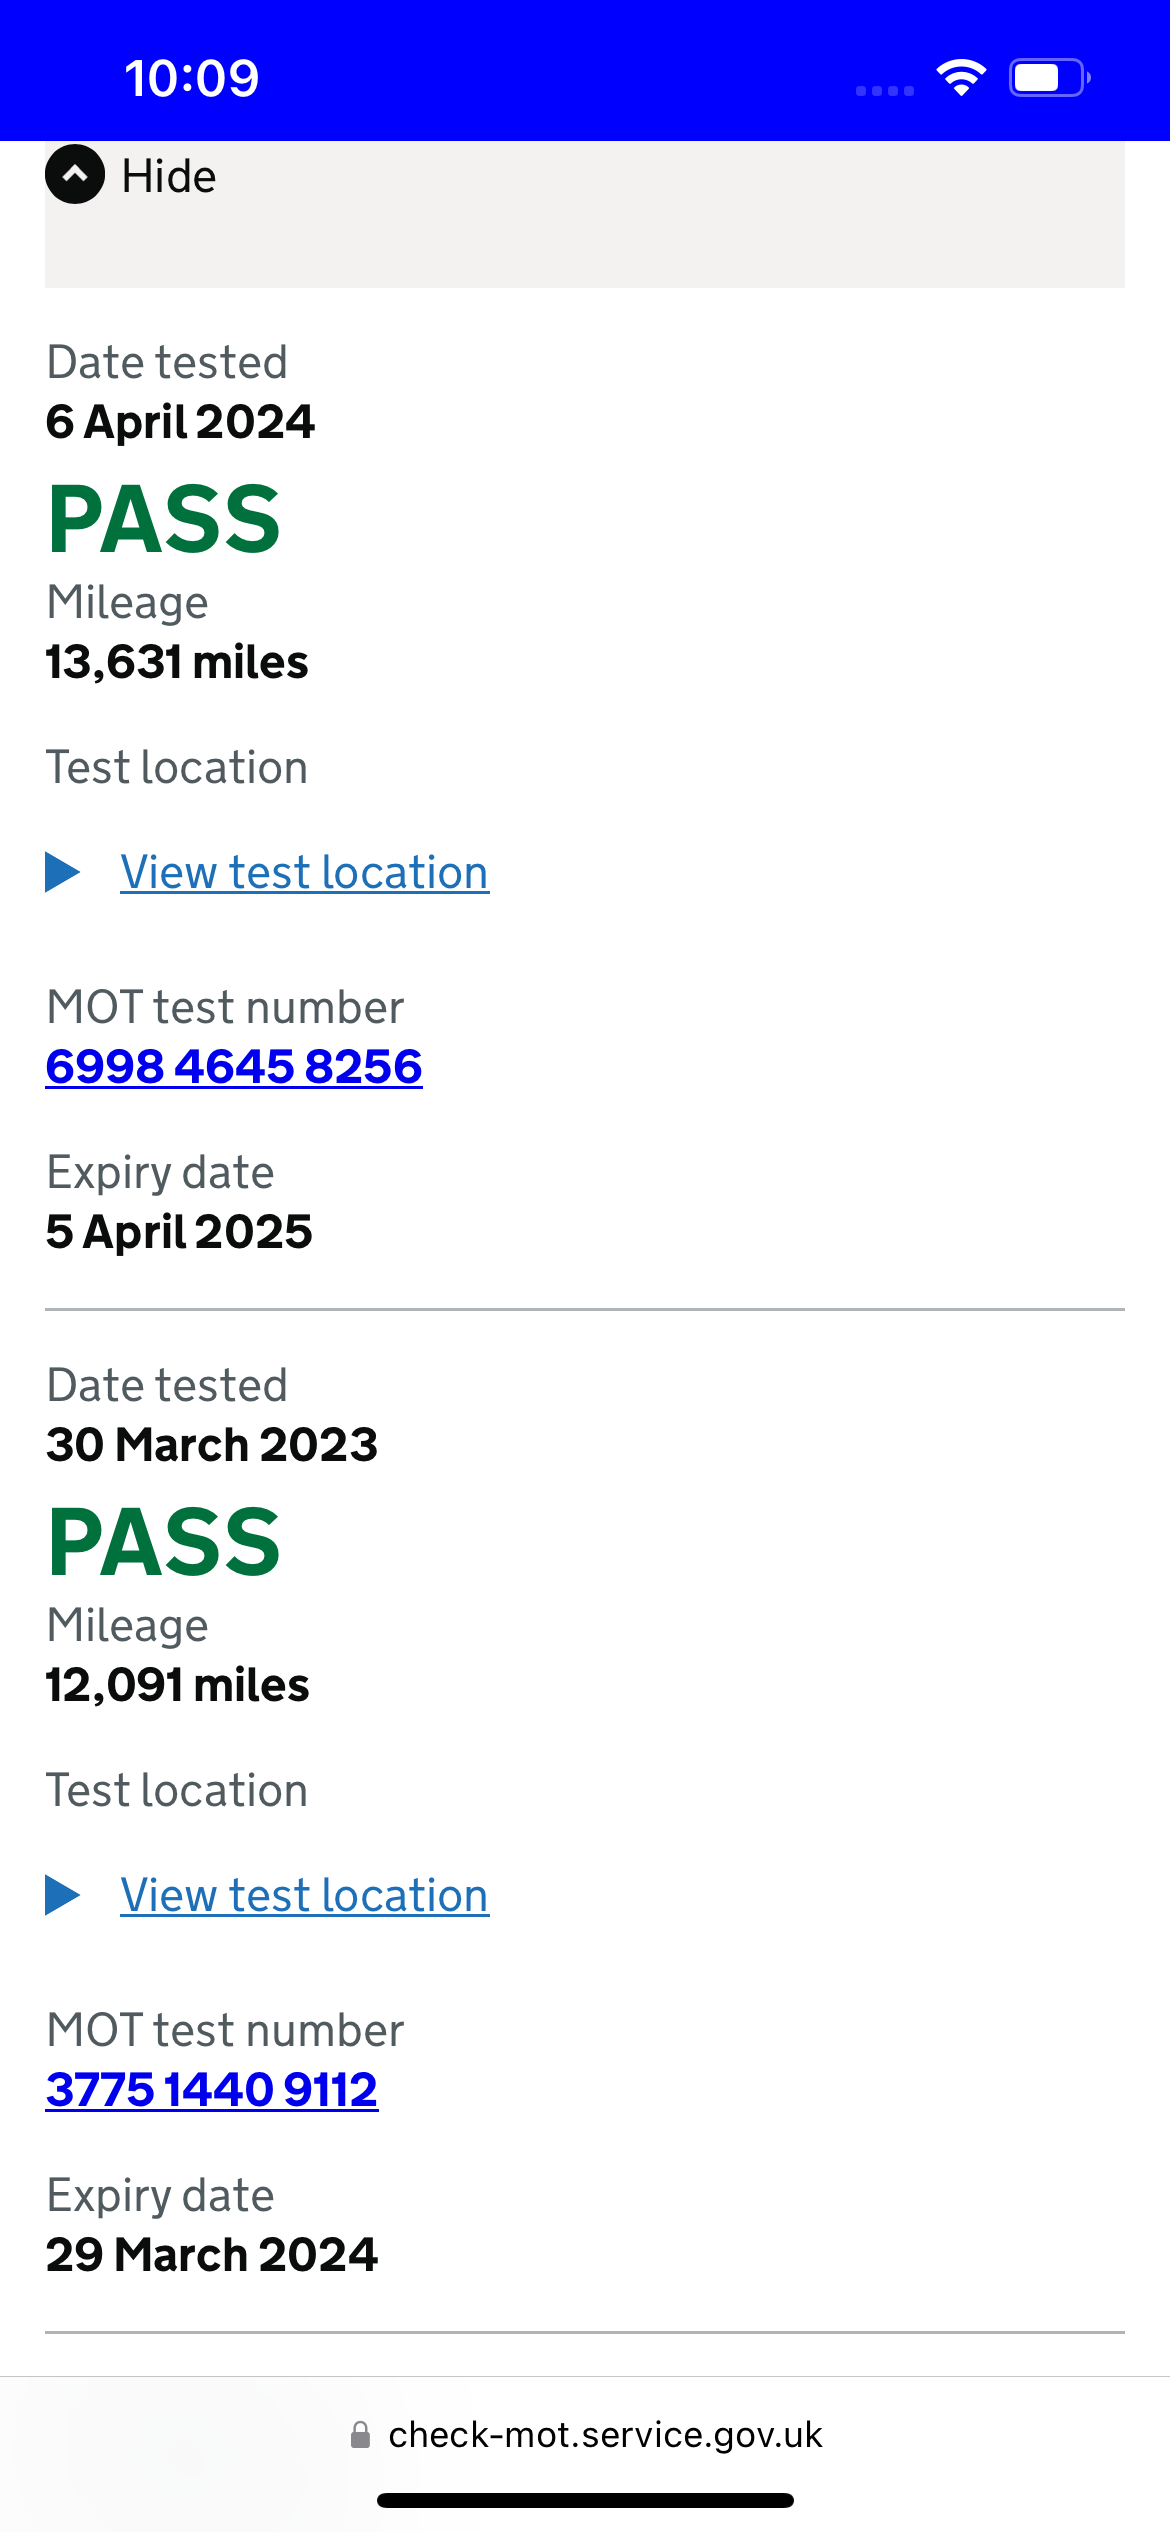Tap the battery status icon

click(1049, 78)
